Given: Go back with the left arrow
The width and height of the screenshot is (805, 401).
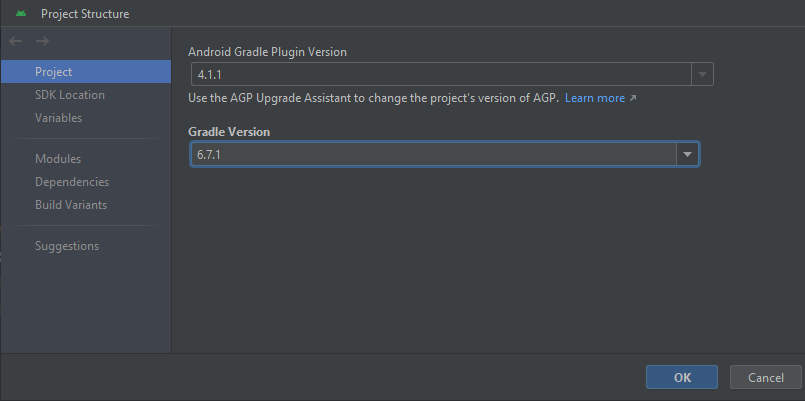Looking at the screenshot, I should click(x=16, y=41).
